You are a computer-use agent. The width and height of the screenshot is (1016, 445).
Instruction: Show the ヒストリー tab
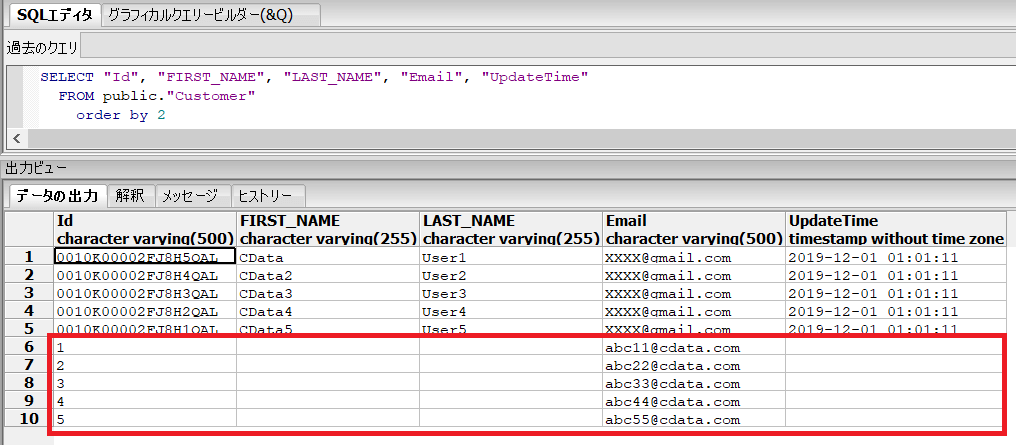coord(268,196)
